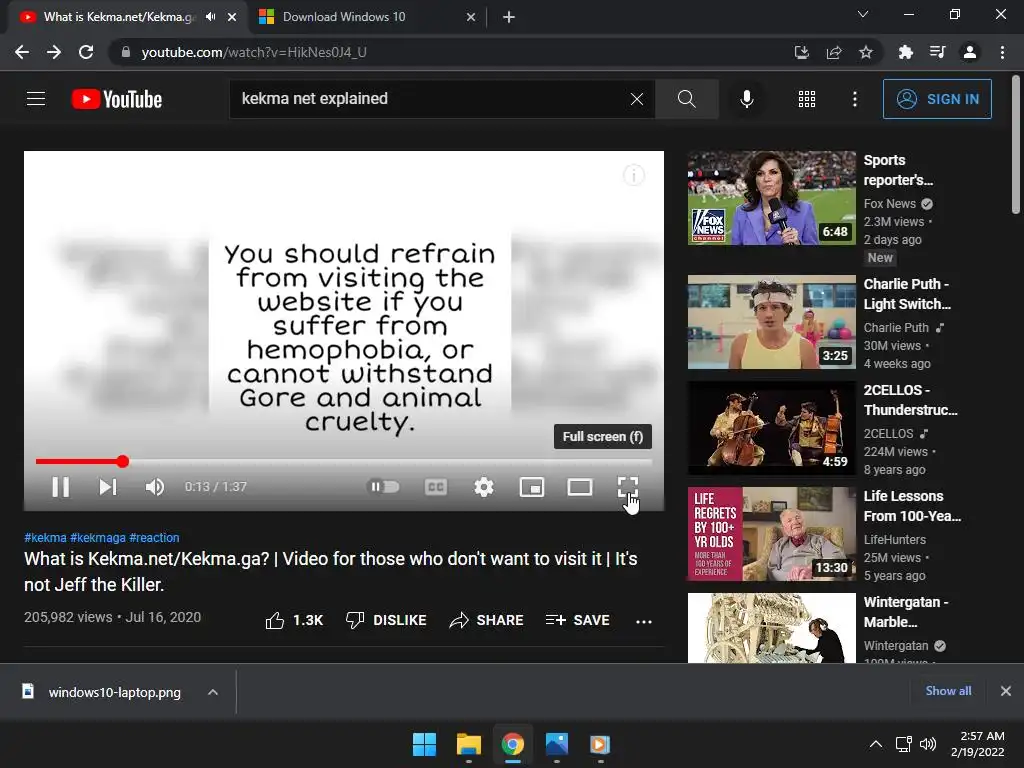Open the YouTube guide hamburger menu
1024x768 pixels.
(x=36, y=99)
